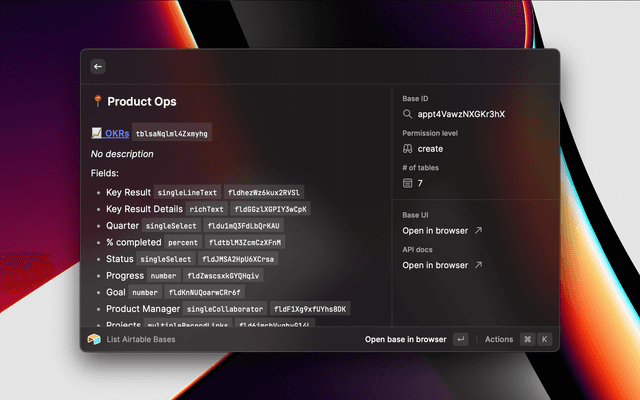Click the permission level icon next to create

(408, 149)
